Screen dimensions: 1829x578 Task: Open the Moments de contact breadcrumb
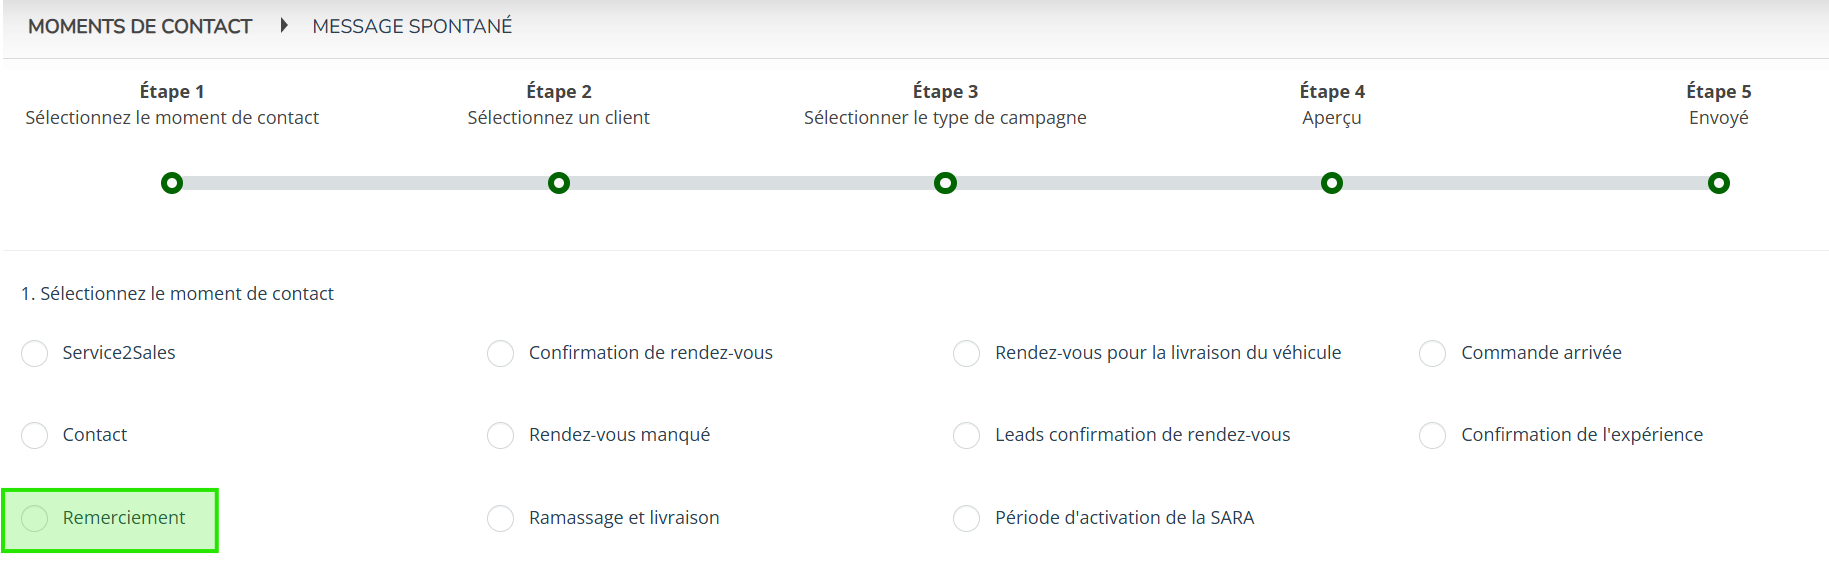coord(140,26)
